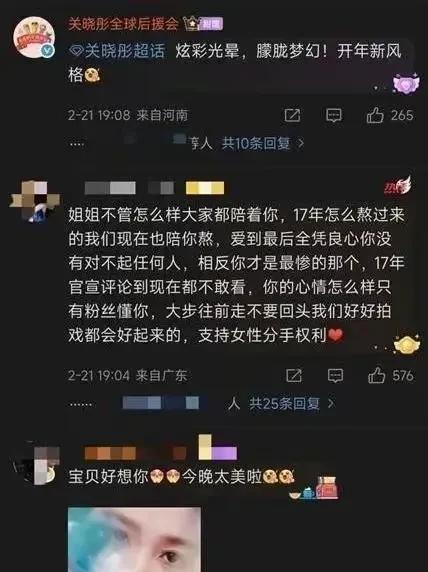Open the 关晓彤超话 super topic link
This screenshot has height=572, width=428.
click(x=117, y=51)
